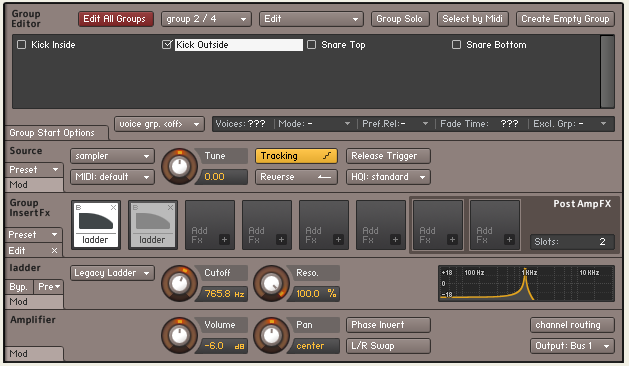The height and width of the screenshot is (366, 629).
Task: Toggle Edit All Groups button
Action: [x=116, y=19]
